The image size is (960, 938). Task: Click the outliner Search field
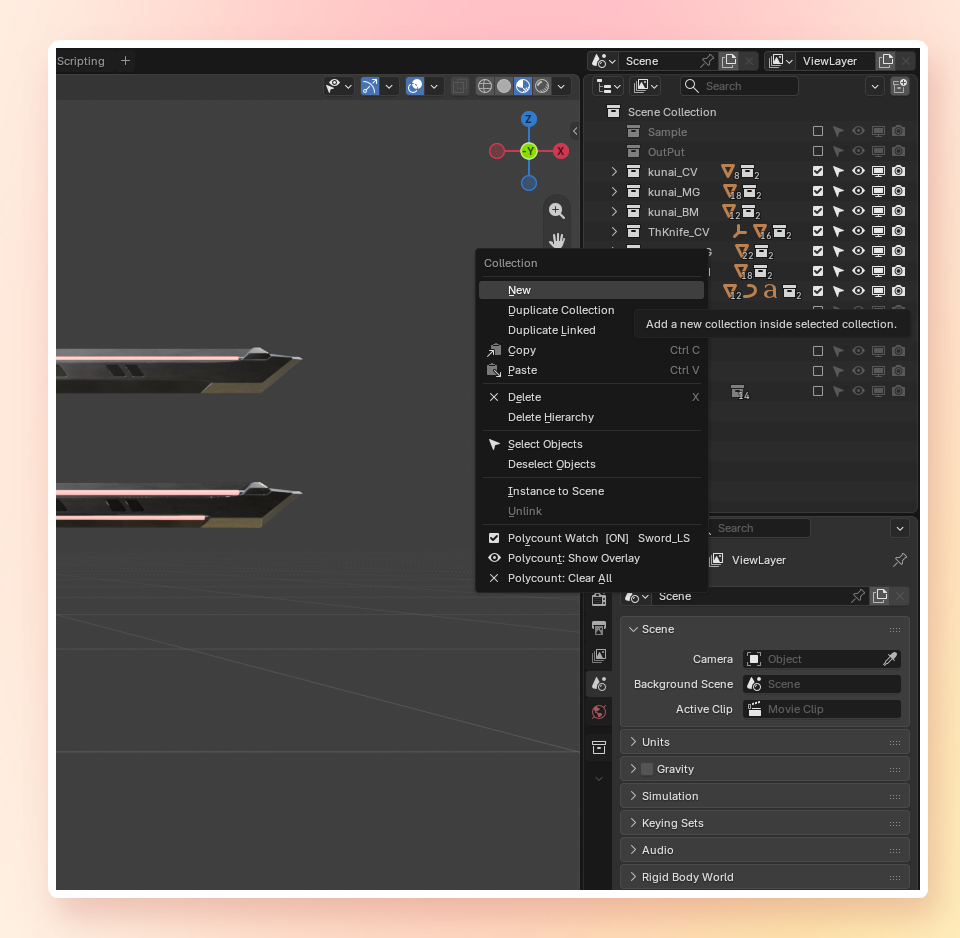pyautogui.click(x=739, y=86)
